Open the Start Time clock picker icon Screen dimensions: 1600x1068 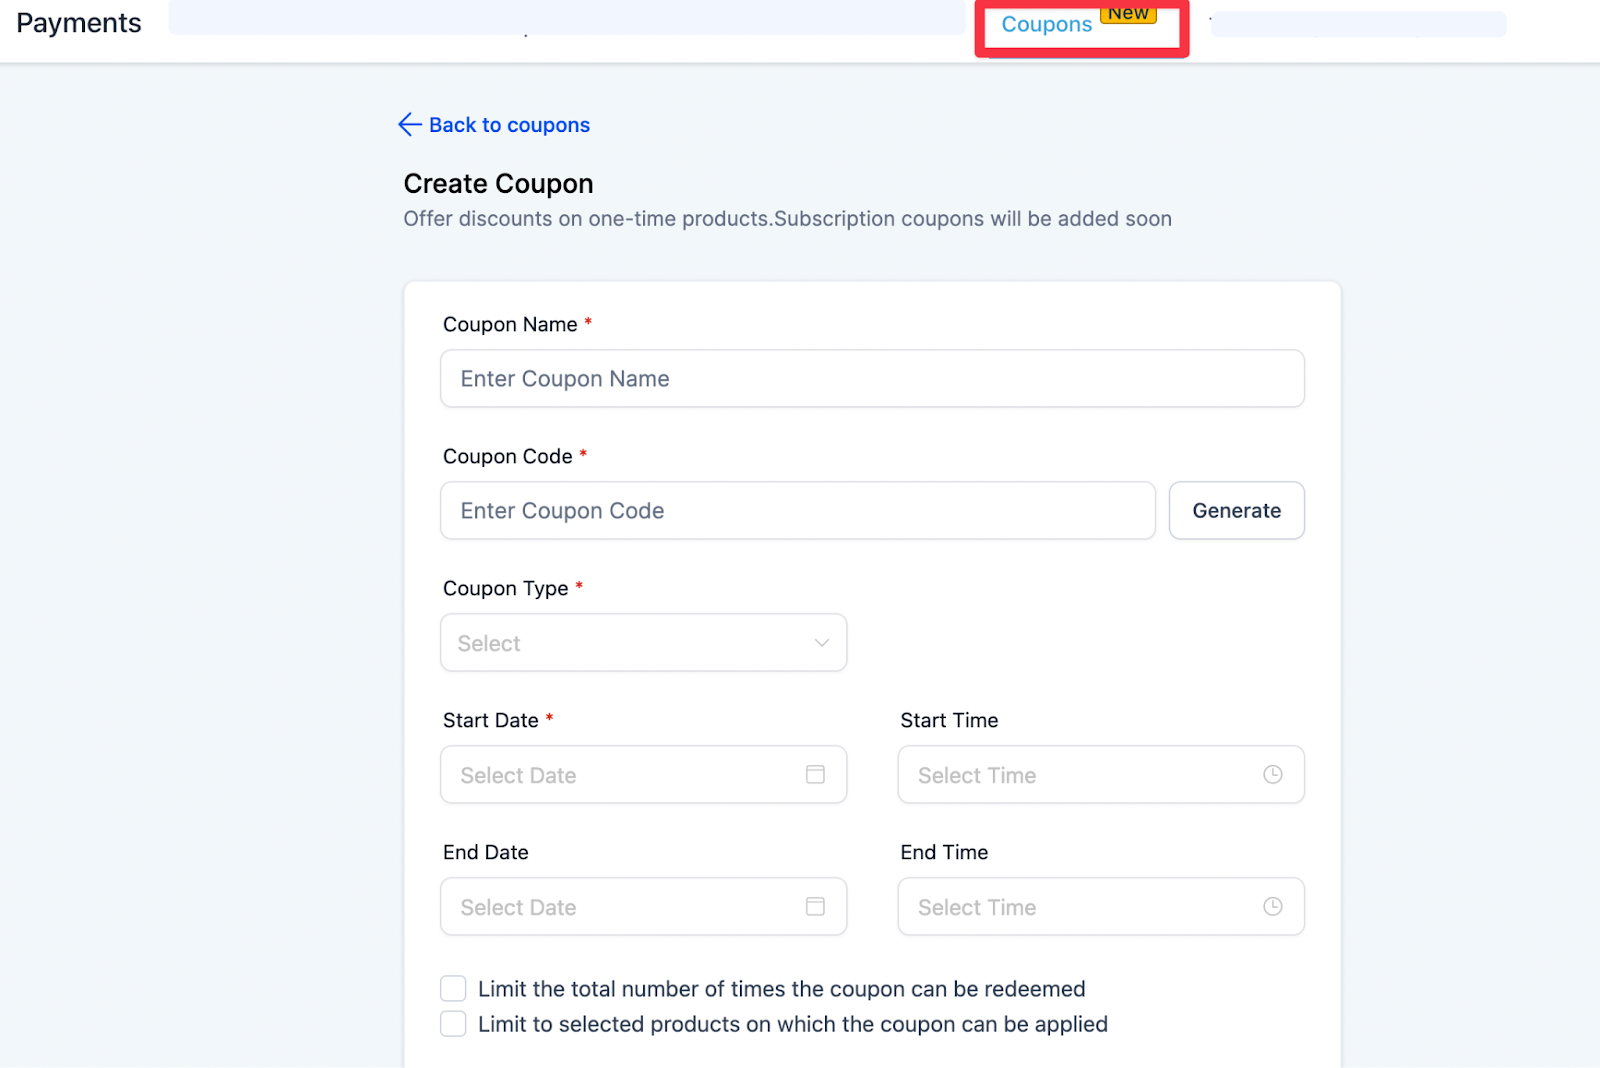[1273, 774]
